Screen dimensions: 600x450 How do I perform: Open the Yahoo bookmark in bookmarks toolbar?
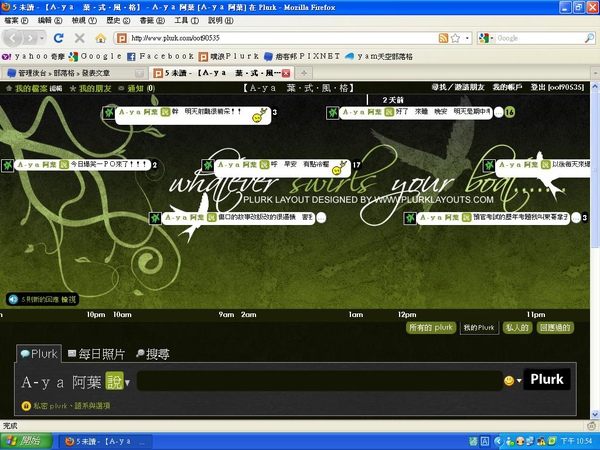[x=33, y=57]
